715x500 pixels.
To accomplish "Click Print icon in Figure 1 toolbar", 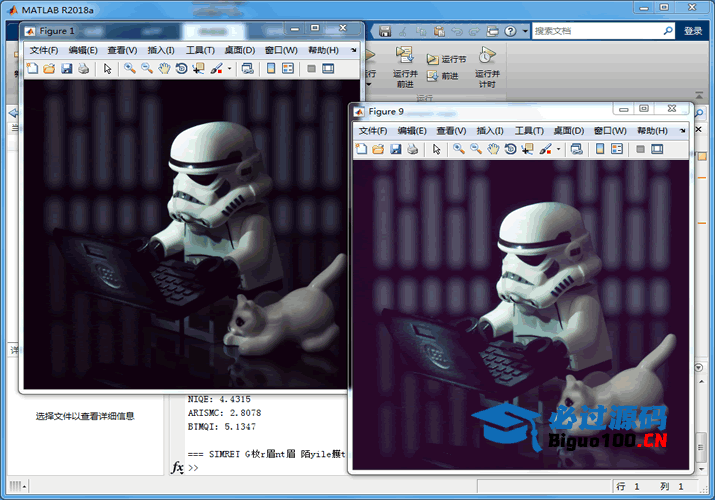I will point(83,69).
